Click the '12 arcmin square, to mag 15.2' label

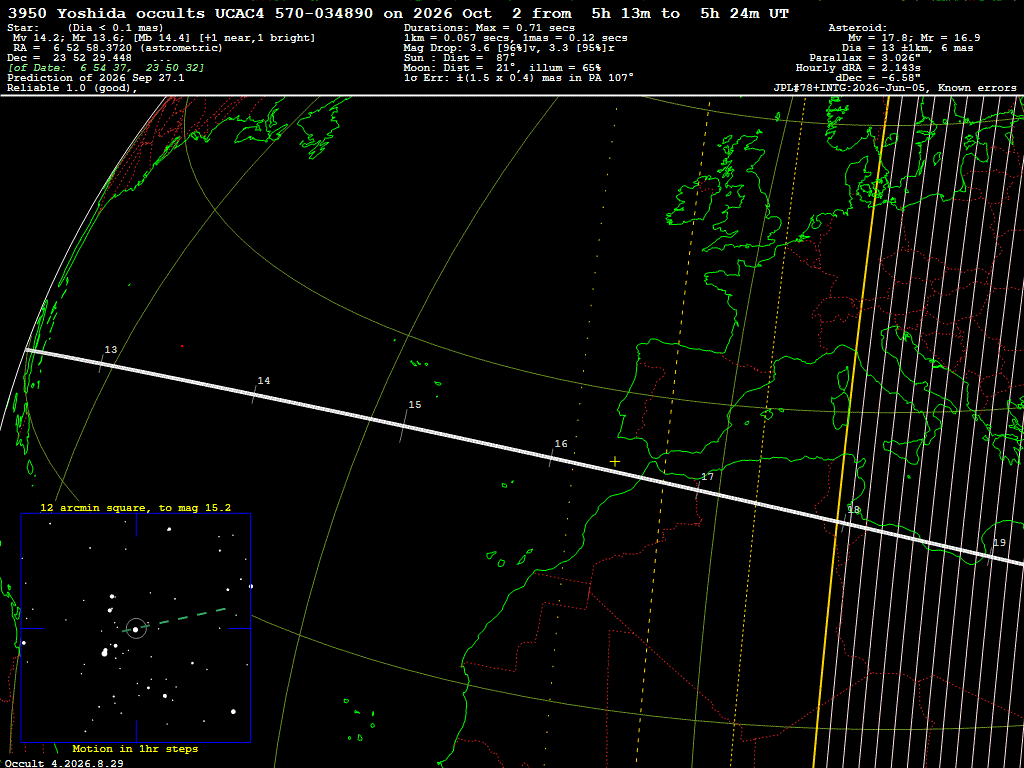[135, 507]
